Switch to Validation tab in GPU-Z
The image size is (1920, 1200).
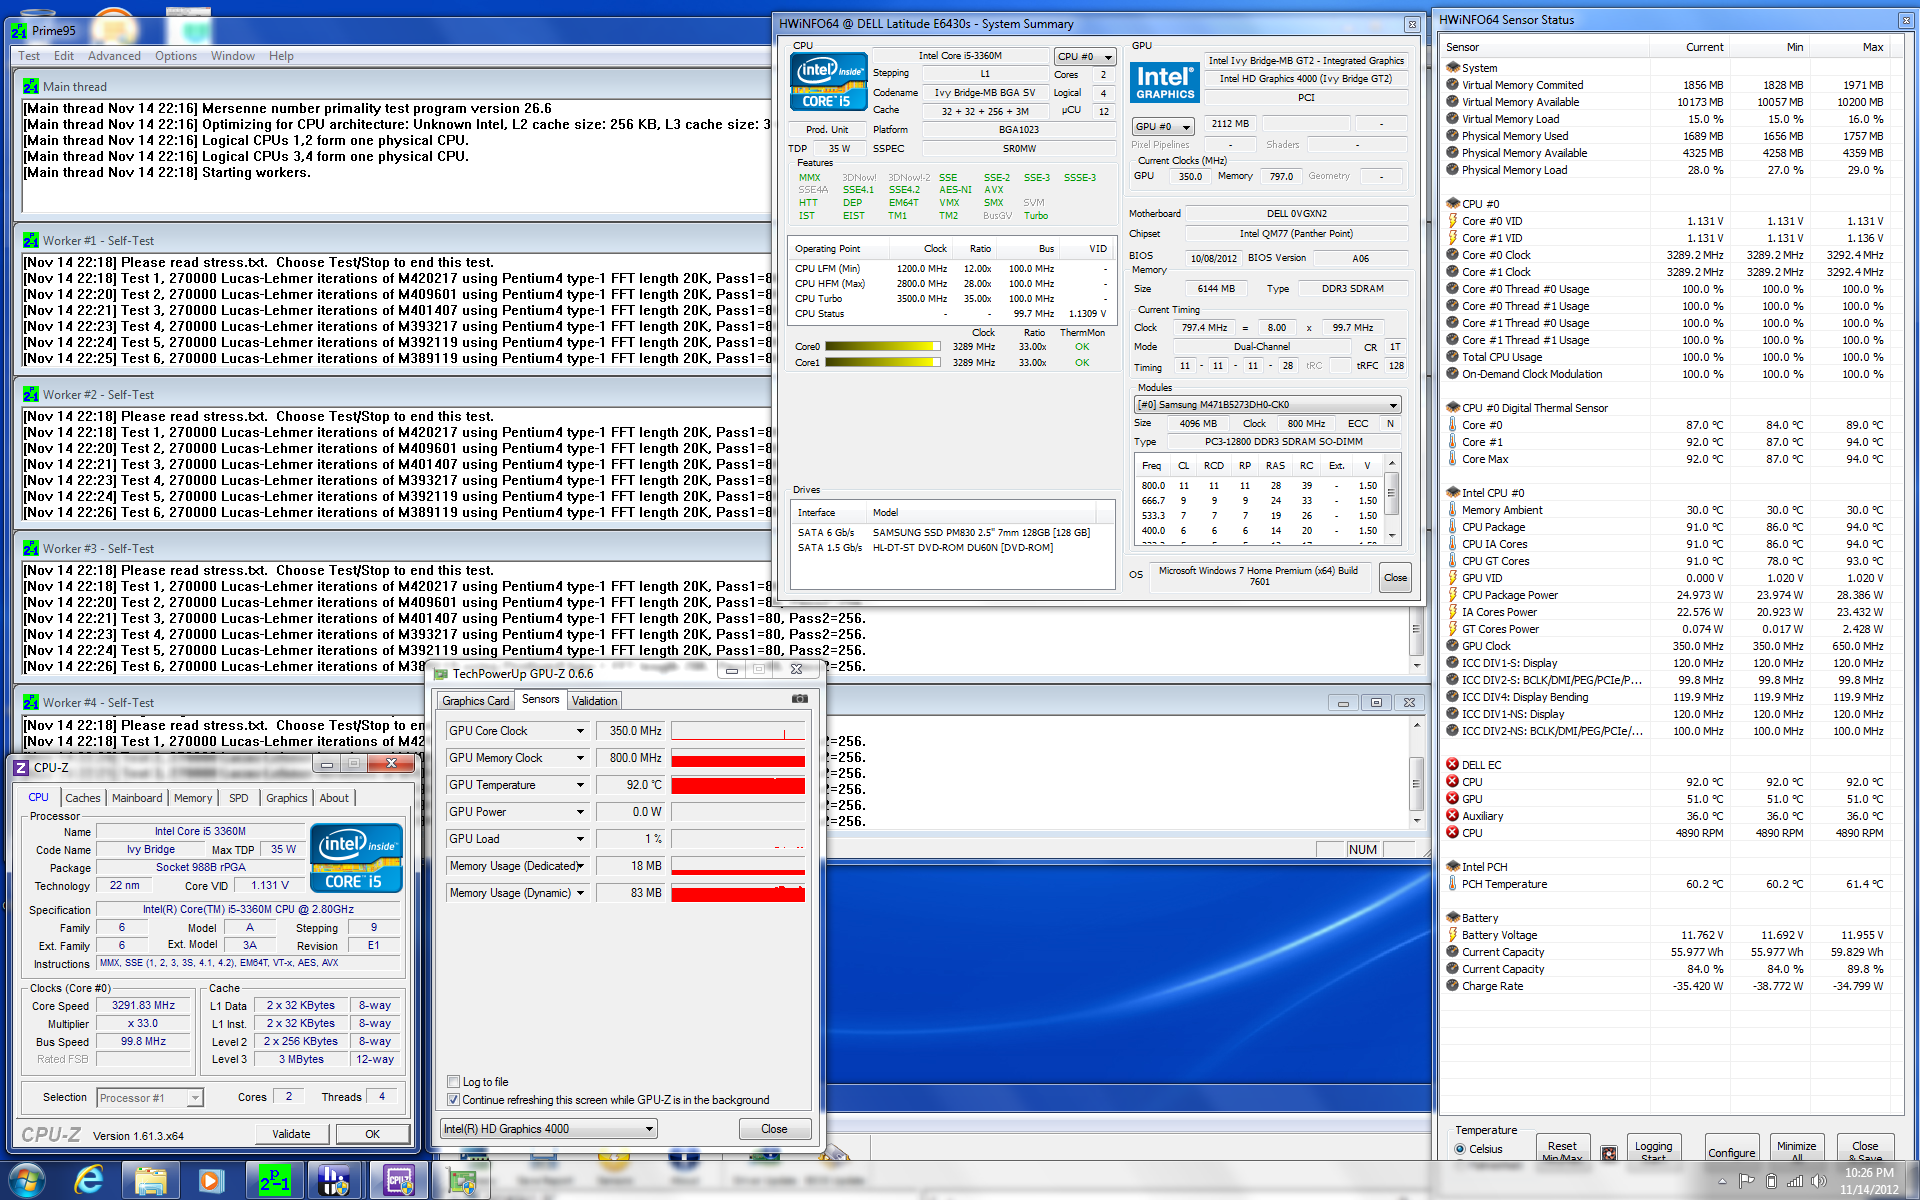tap(595, 701)
